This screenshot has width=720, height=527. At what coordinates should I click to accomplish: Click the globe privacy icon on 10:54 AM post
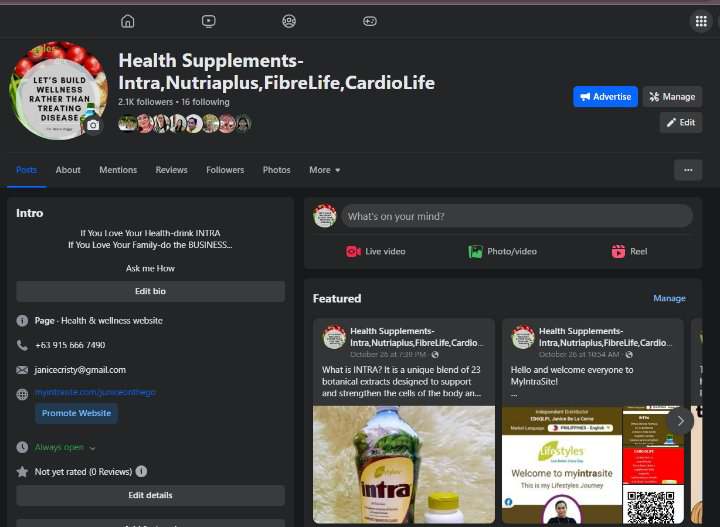(x=629, y=355)
